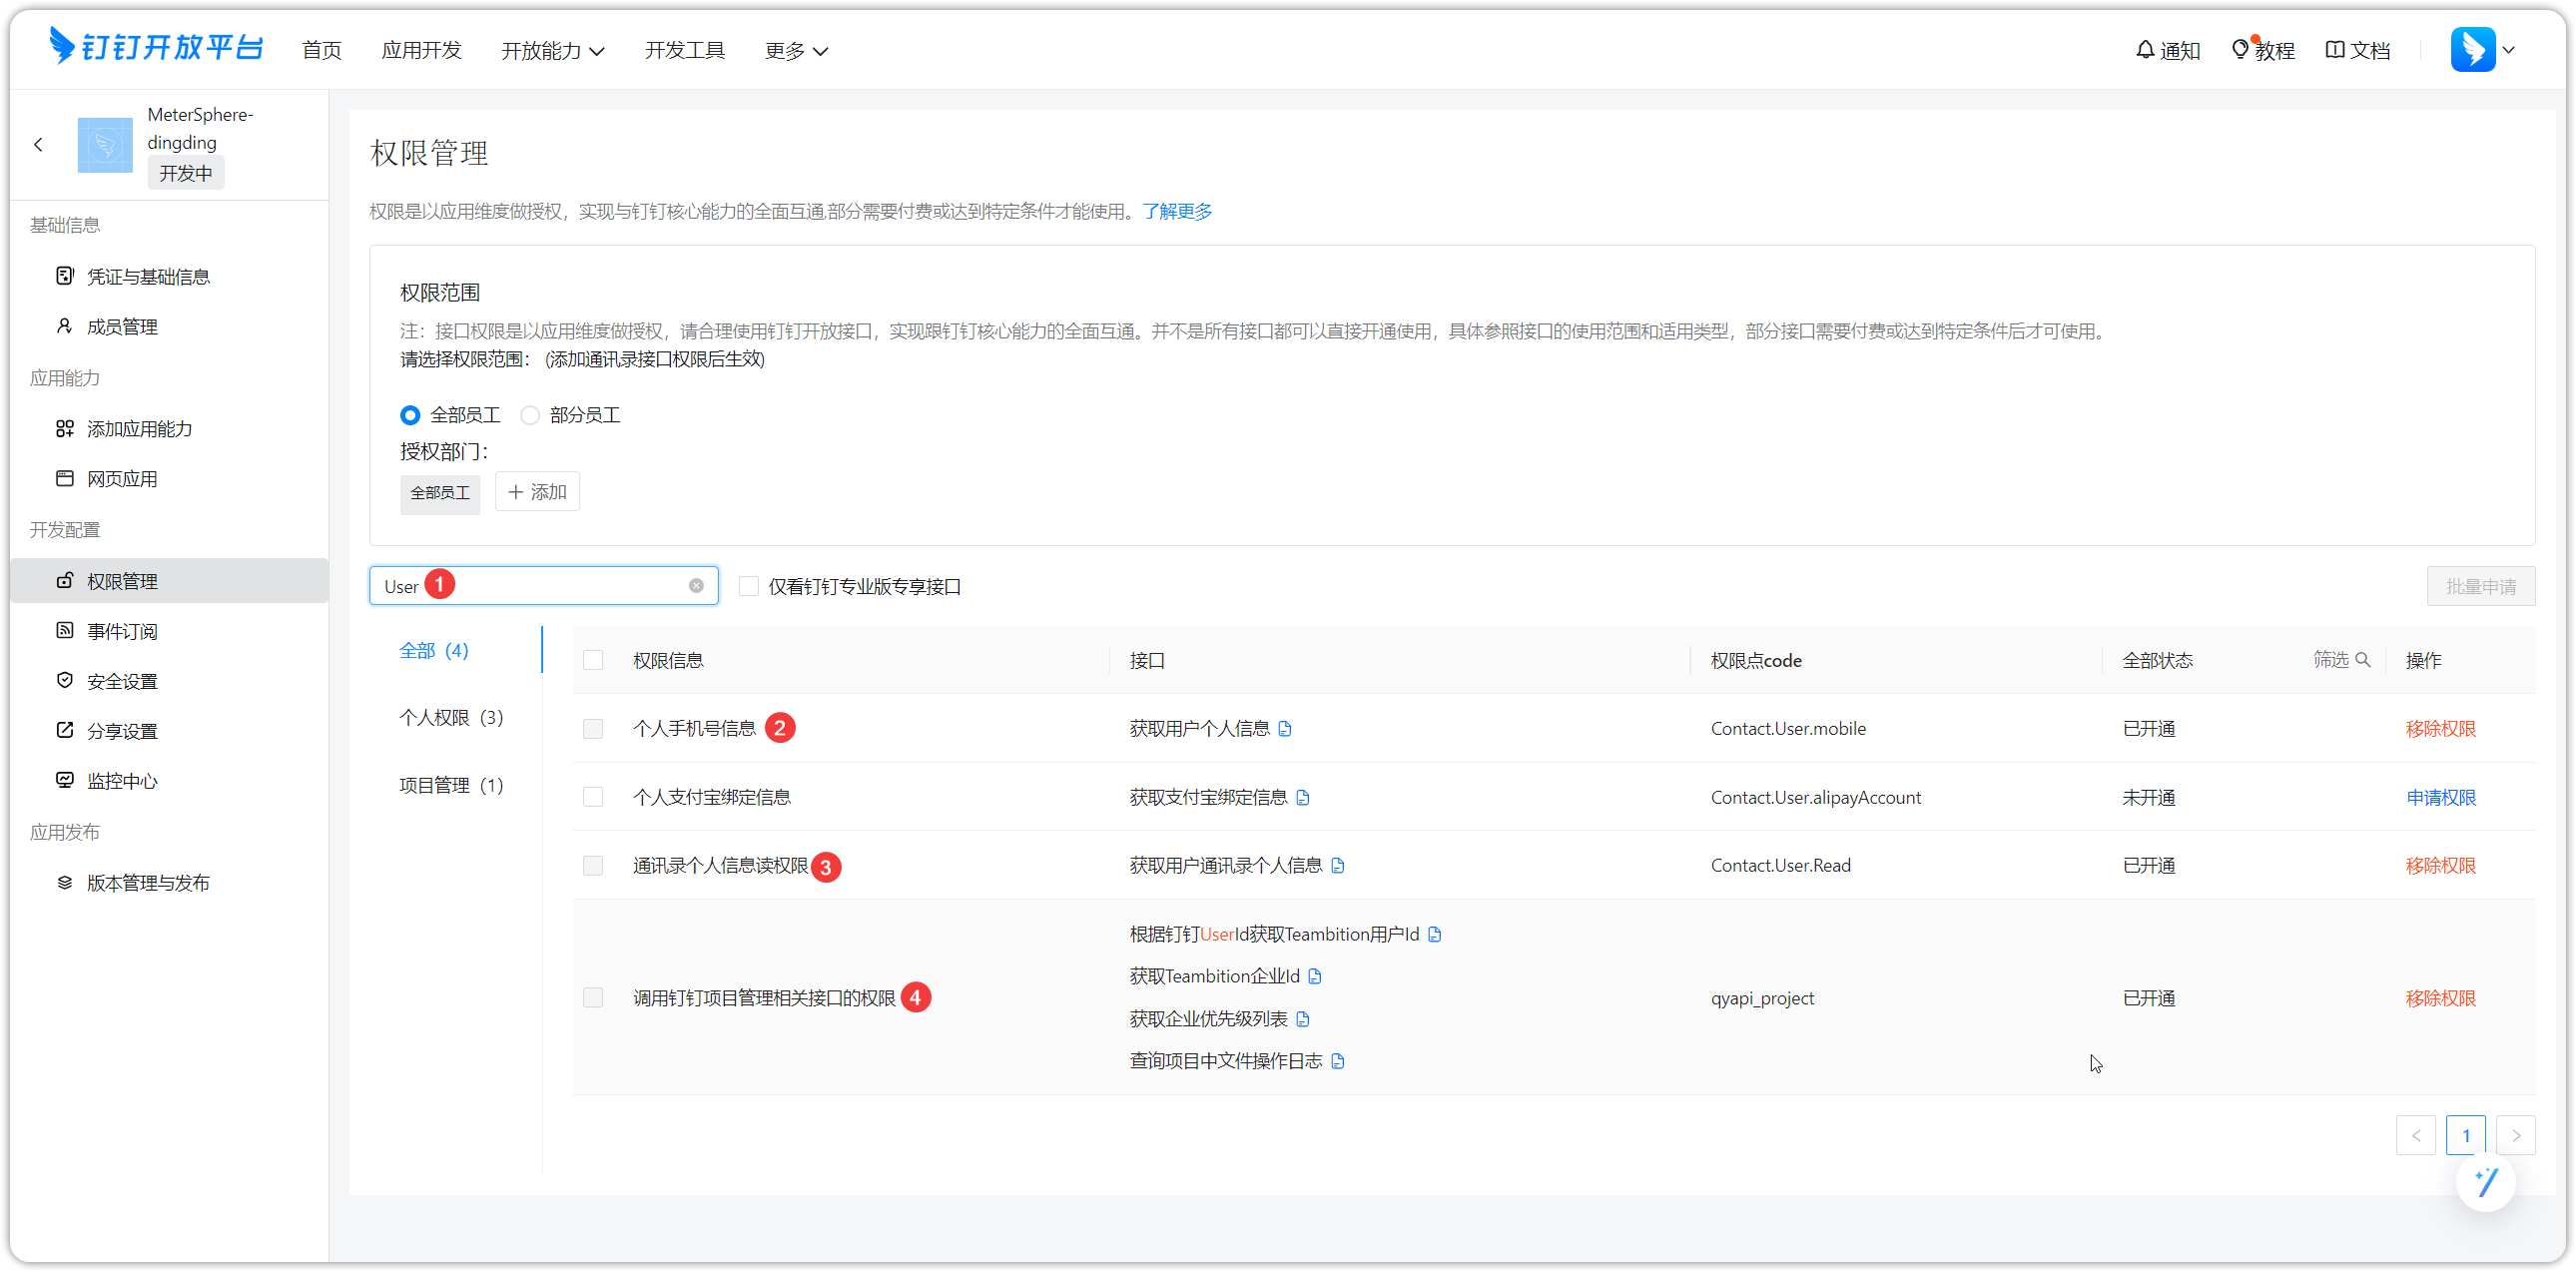This screenshot has width=2576, height=1272.
Task: Switch to 个人权限 (3) tab
Action: [451, 717]
